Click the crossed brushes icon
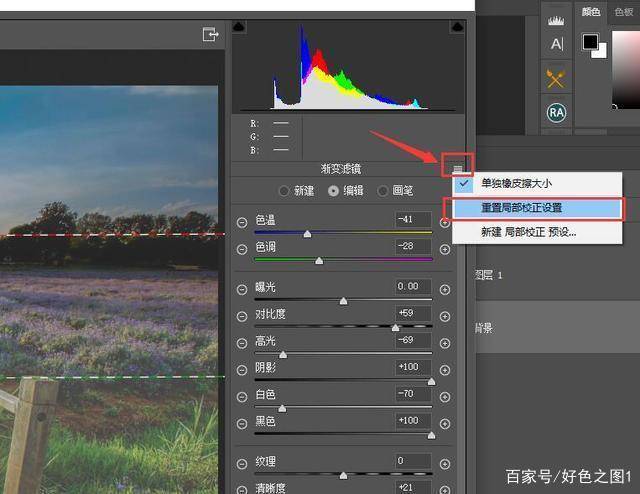 556,78
